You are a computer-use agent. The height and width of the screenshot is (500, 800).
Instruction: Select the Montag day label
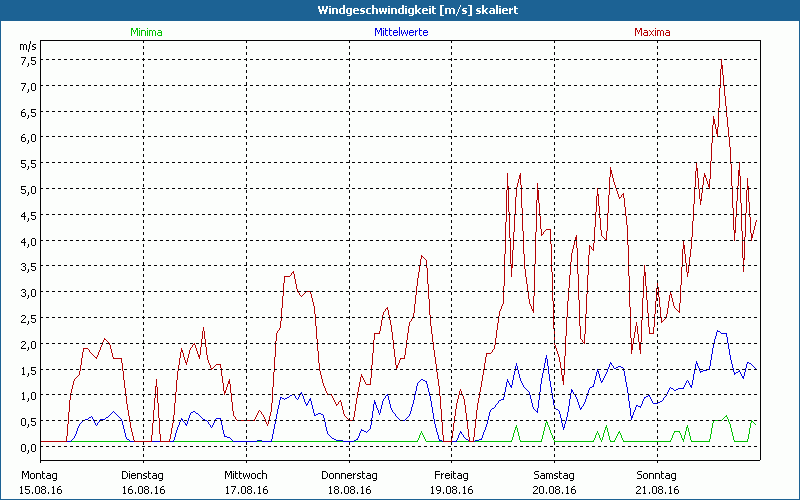[39, 475]
